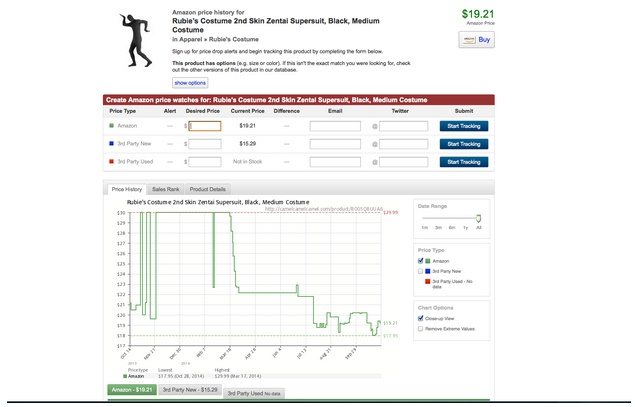Image resolution: width=635 pixels, height=407 pixels.
Task: Set date range to 3m
Action: click(438, 228)
